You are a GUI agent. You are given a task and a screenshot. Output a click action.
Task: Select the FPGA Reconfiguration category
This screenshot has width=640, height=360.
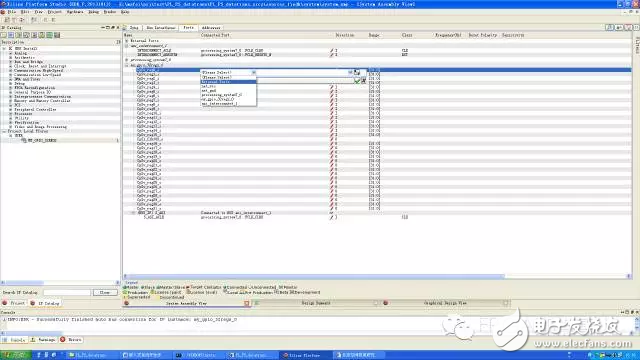pyautogui.click(x=34, y=88)
